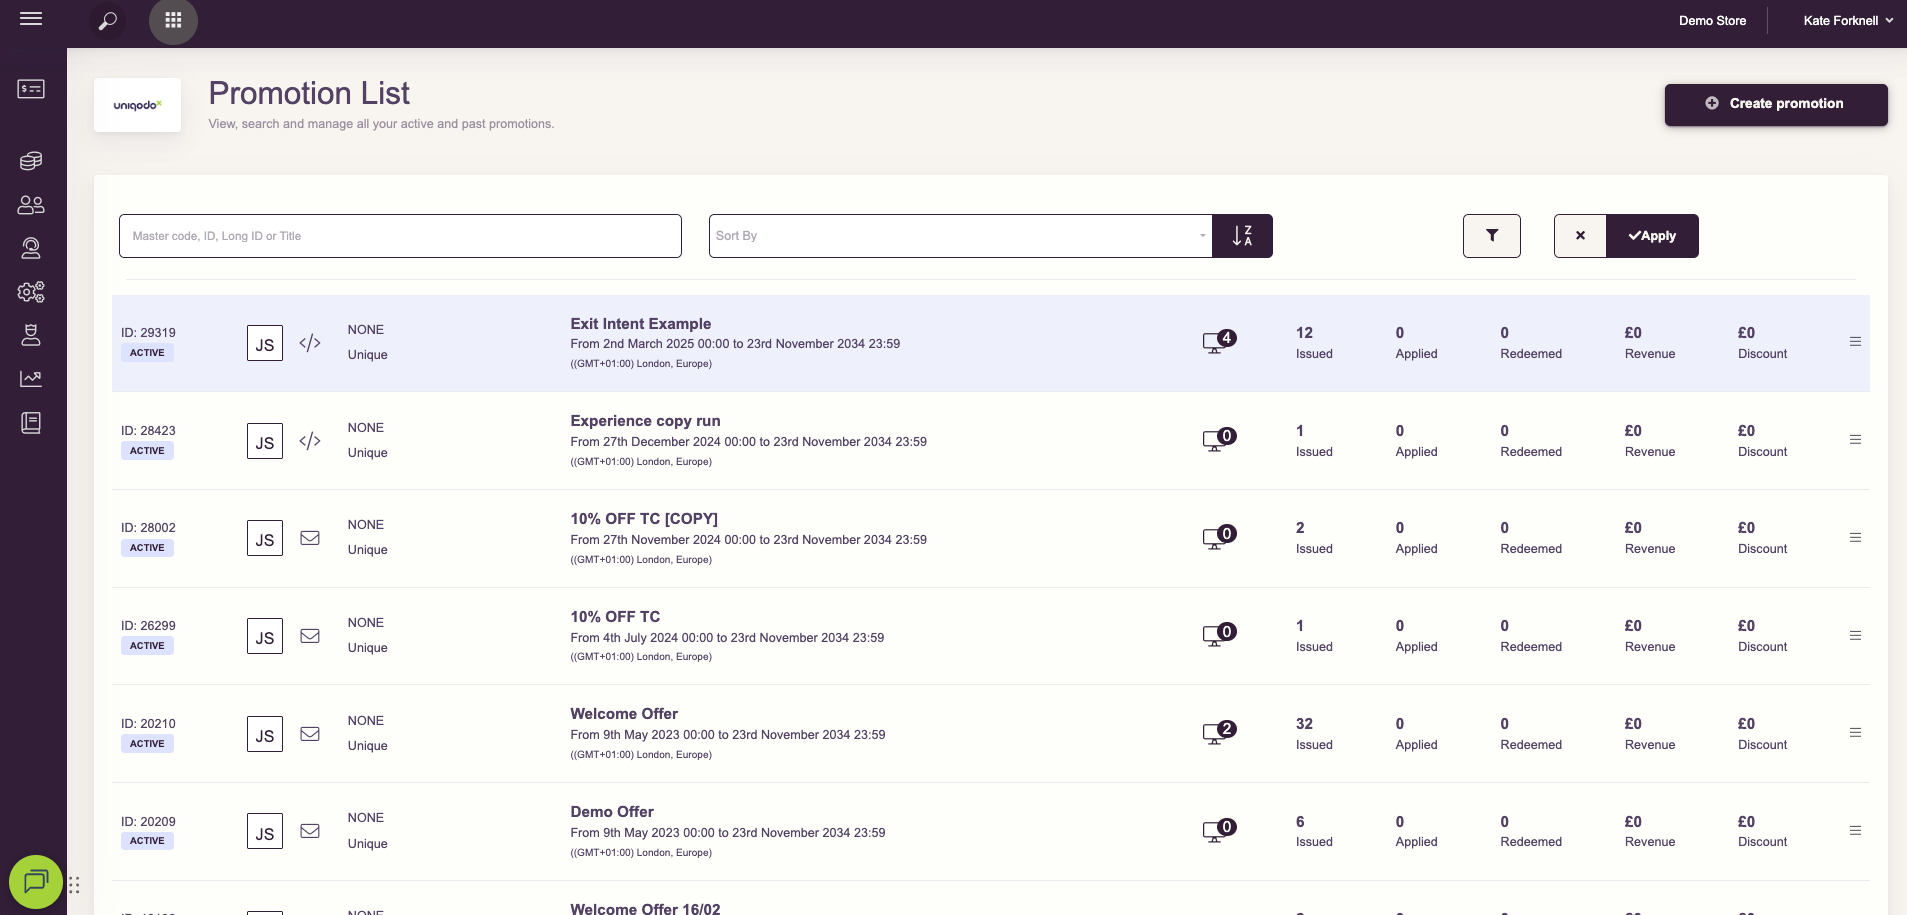1907x915 pixels.
Task: Open the Demo Offer promotion title
Action: coord(612,812)
